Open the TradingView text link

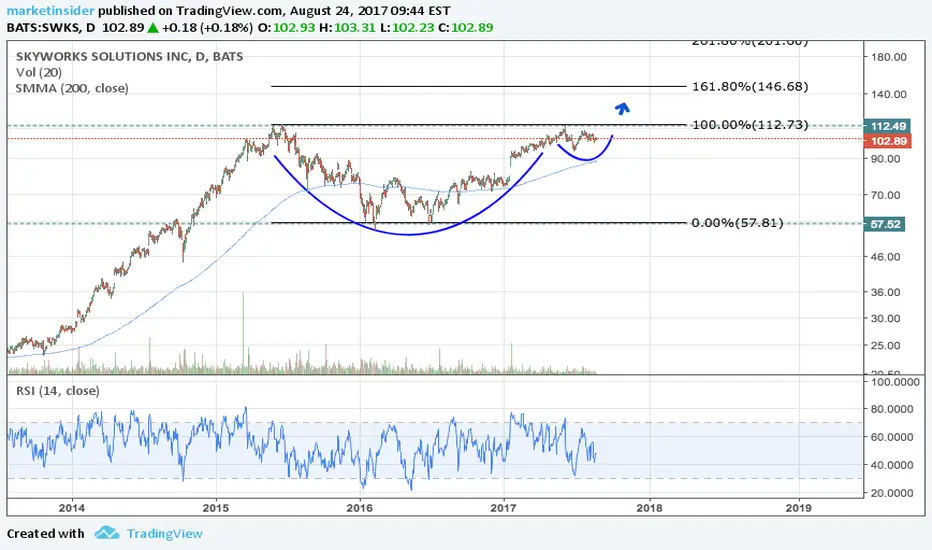165,533
